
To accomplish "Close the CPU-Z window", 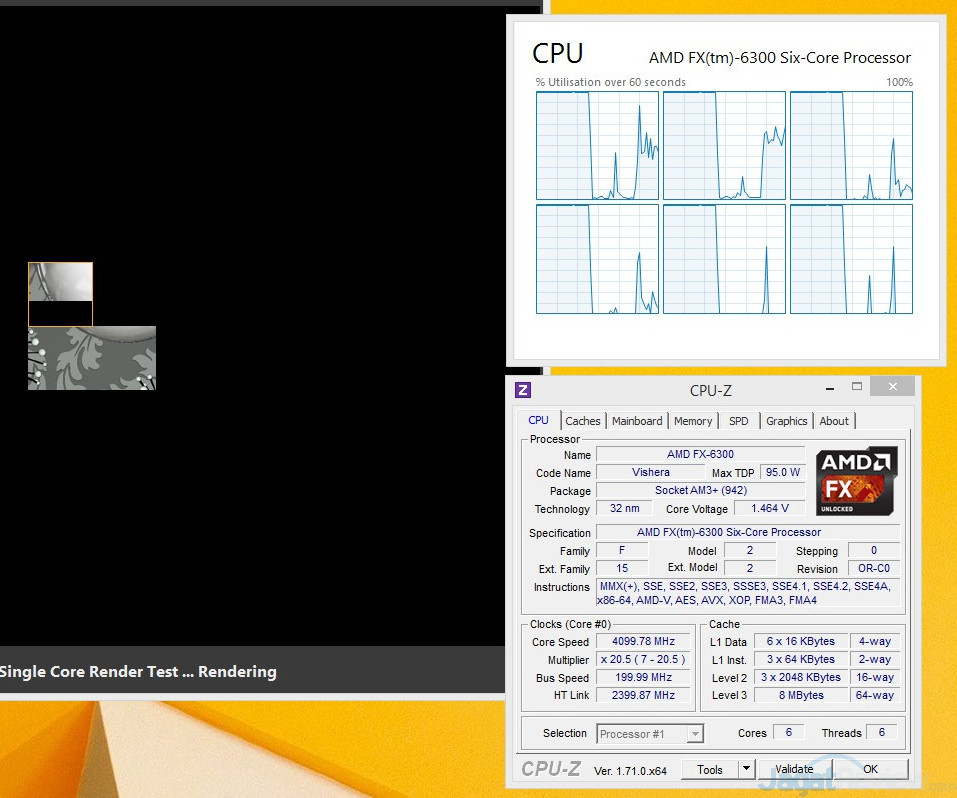I will click(891, 387).
